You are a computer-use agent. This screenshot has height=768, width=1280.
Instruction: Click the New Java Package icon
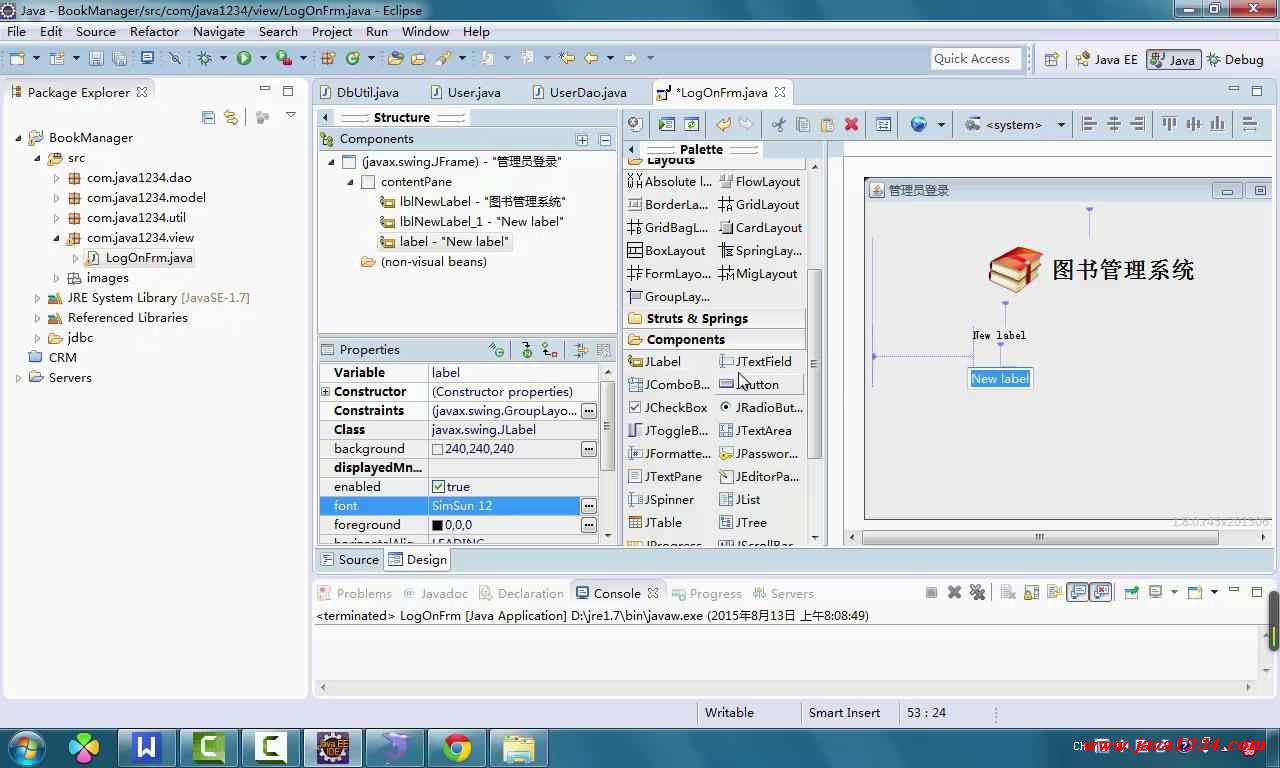click(x=327, y=58)
